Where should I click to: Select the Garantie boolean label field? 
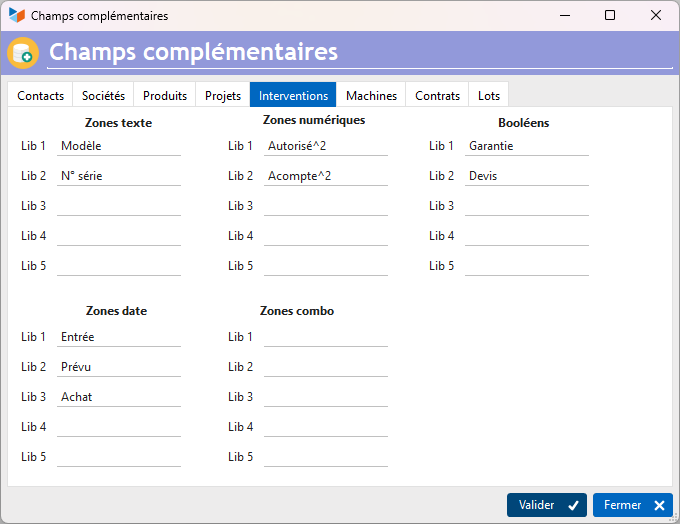point(526,146)
